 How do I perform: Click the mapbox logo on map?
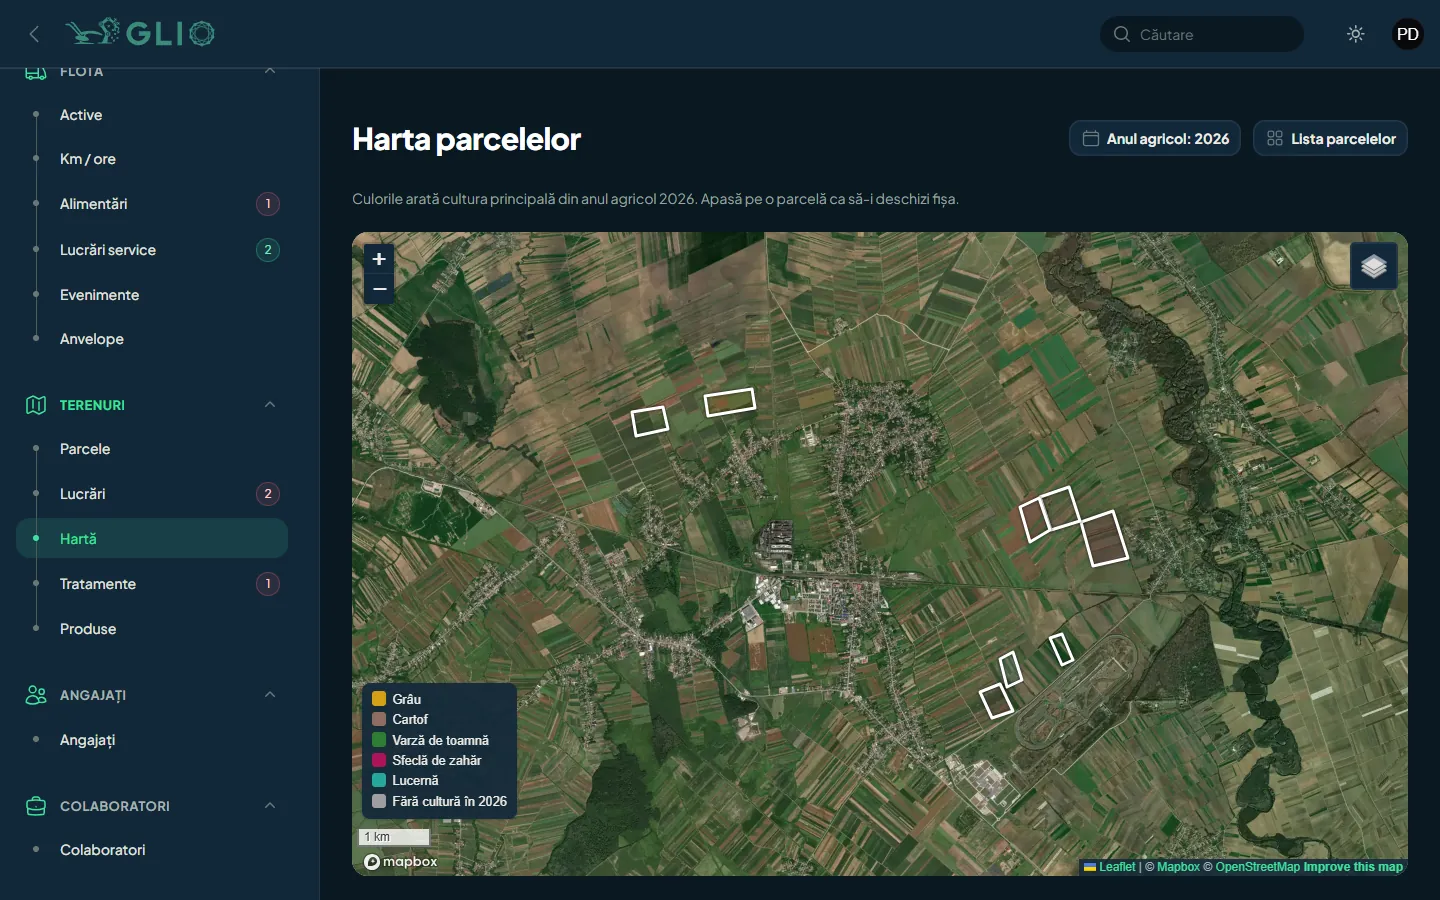[x=400, y=861]
